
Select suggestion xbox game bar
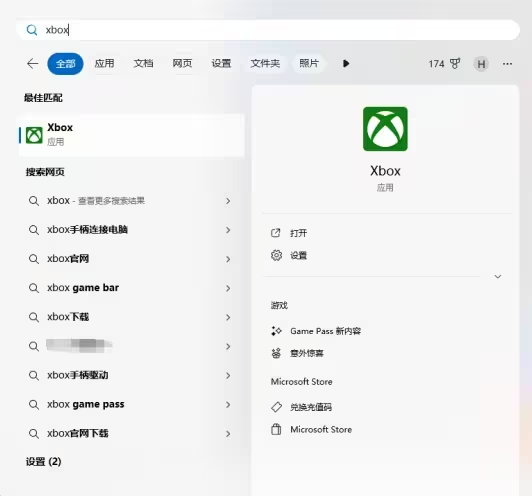[x=83, y=288]
